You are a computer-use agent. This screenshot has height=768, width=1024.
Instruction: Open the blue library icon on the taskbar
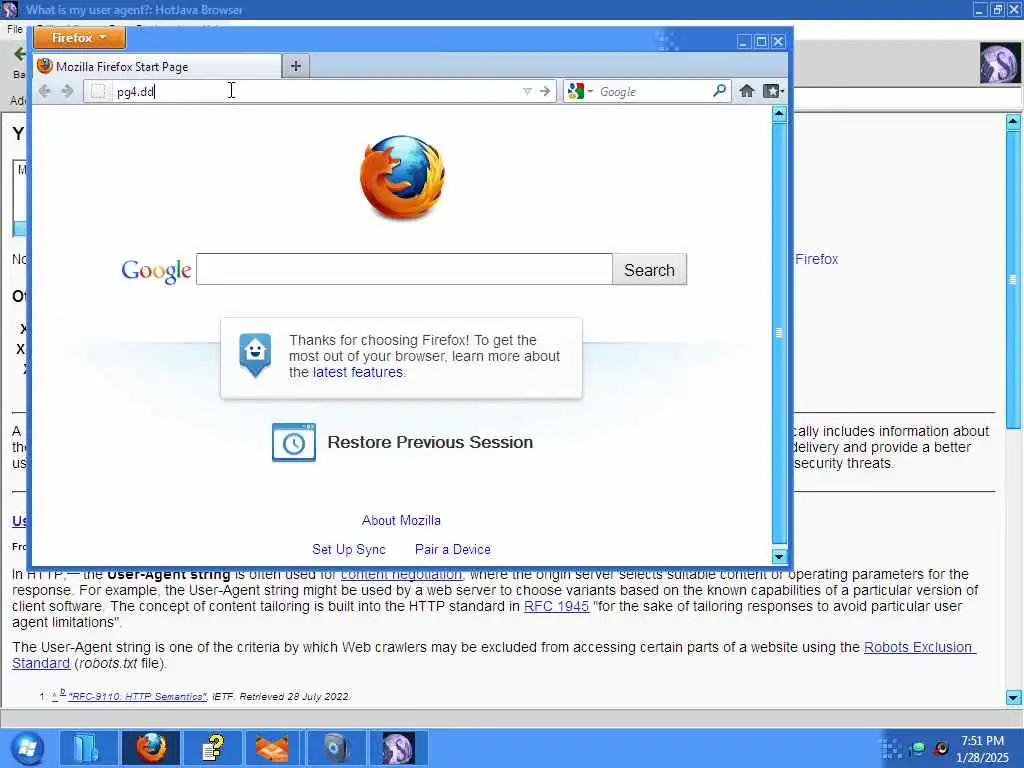pos(87,748)
